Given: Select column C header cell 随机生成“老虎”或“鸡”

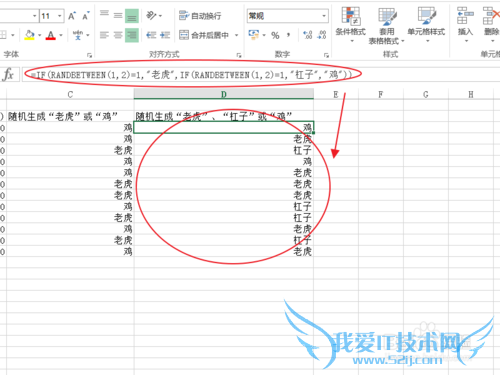Looking at the screenshot, I should (x=70, y=116).
